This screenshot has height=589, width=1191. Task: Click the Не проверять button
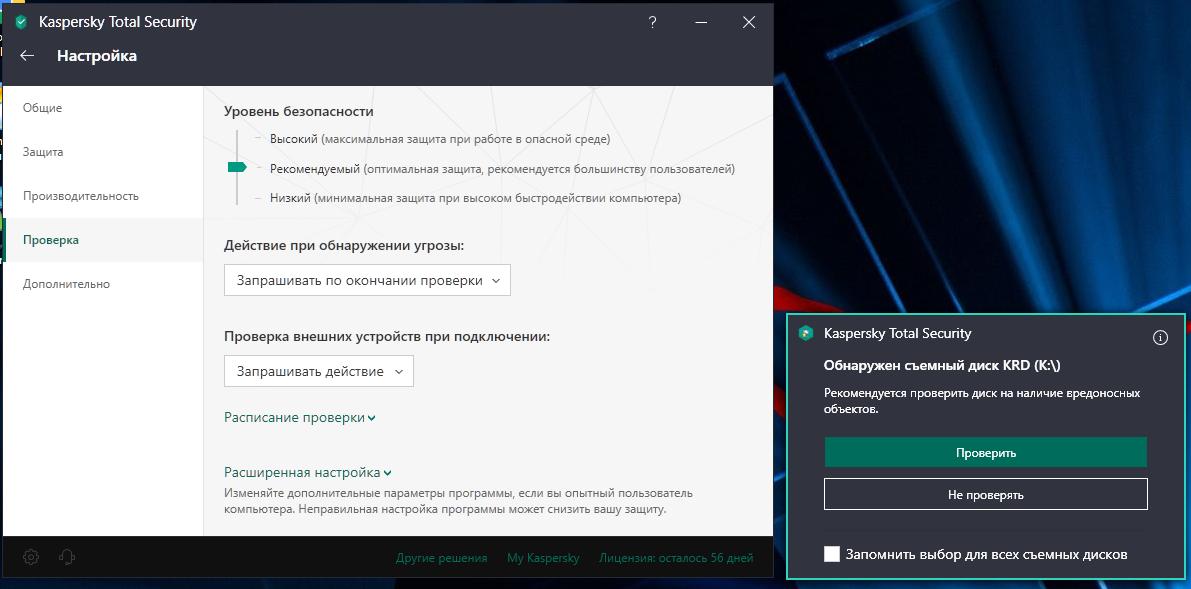pos(986,494)
